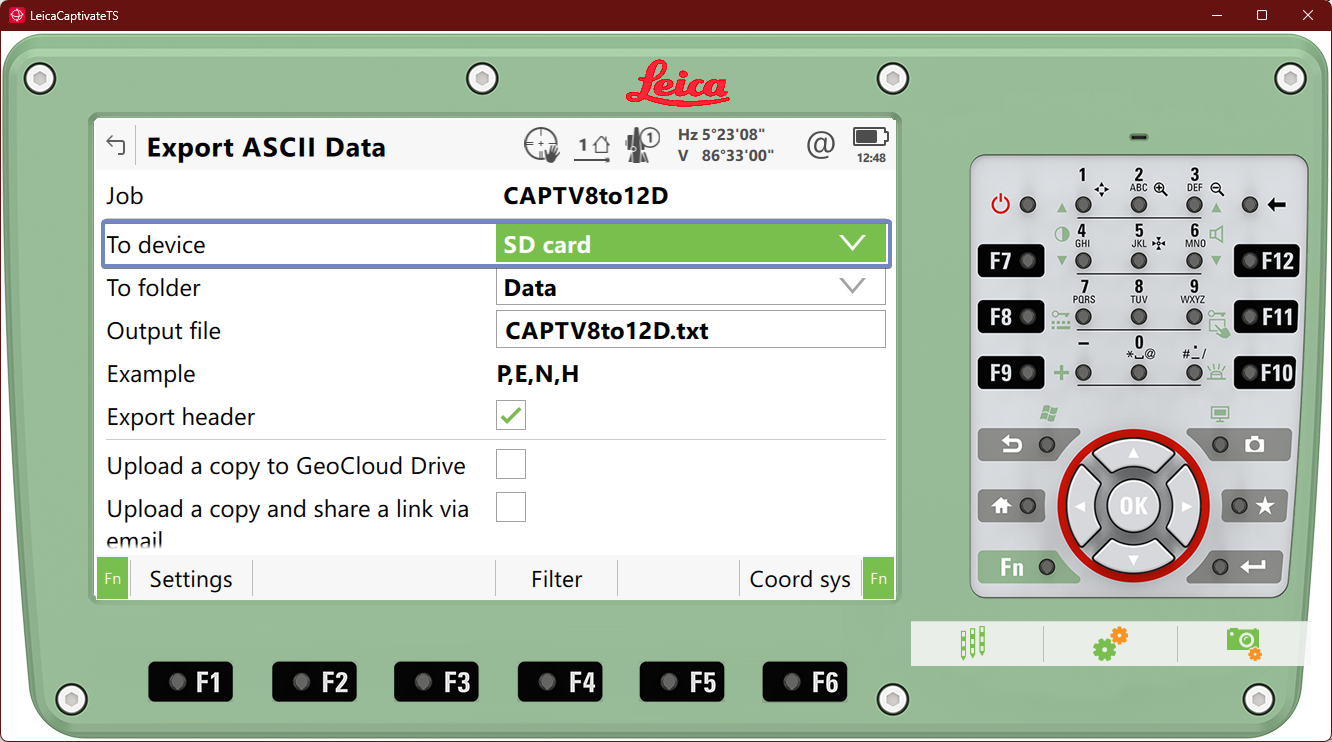Screen dimensions: 1332x742
Task: Click the Job value CAPTV8to12D
Action: click(x=585, y=196)
